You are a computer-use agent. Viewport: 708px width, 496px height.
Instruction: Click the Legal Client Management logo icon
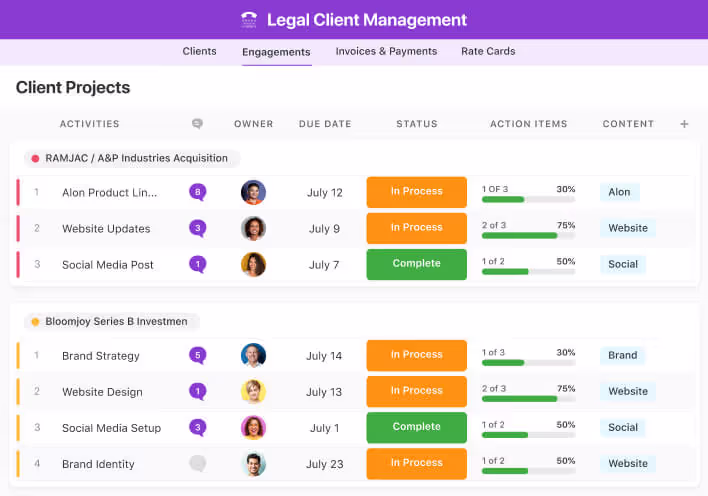tap(249, 20)
